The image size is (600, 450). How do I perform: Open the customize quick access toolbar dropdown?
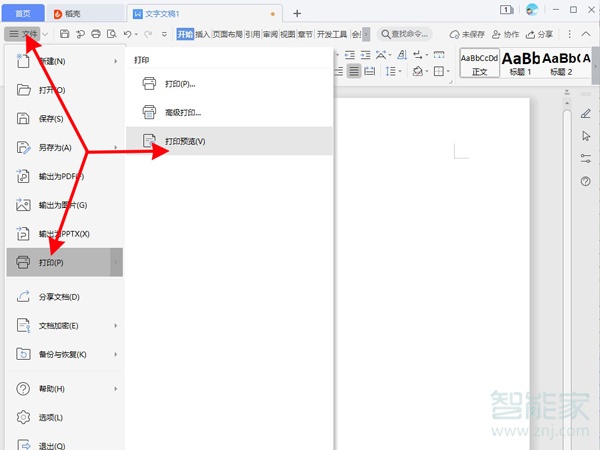(x=164, y=34)
